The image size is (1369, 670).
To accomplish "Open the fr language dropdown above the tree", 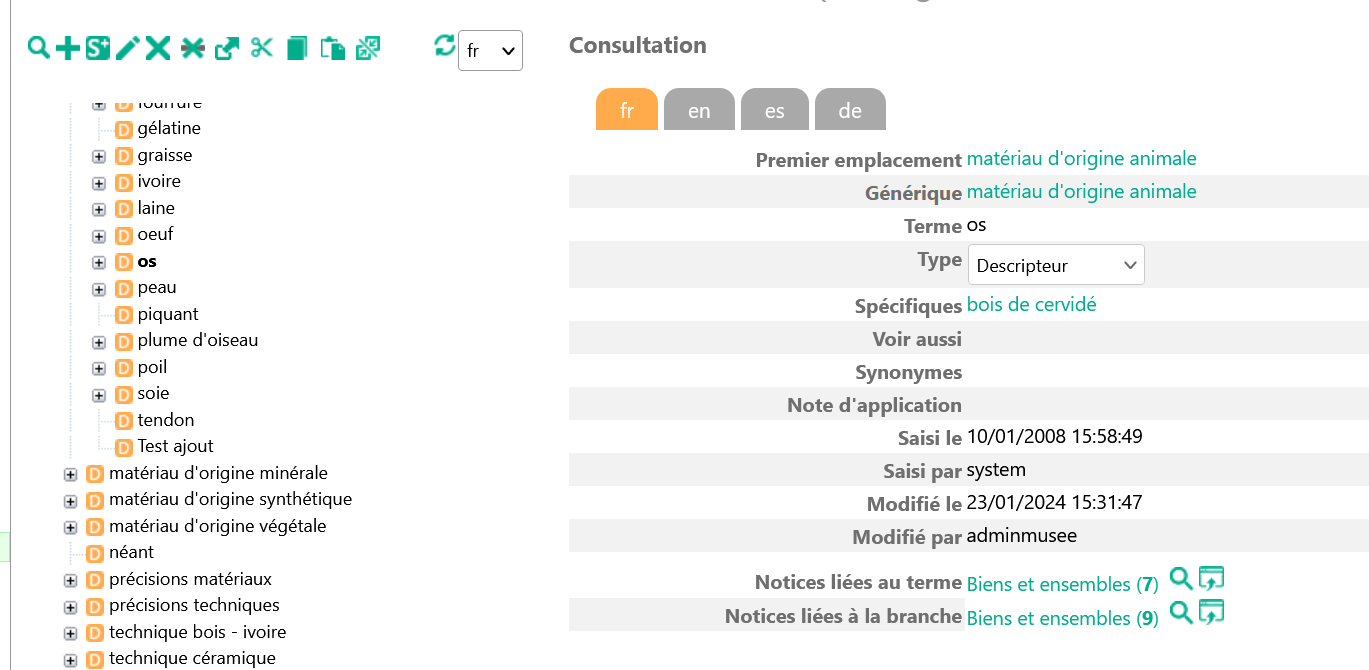I will click(490, 51).
